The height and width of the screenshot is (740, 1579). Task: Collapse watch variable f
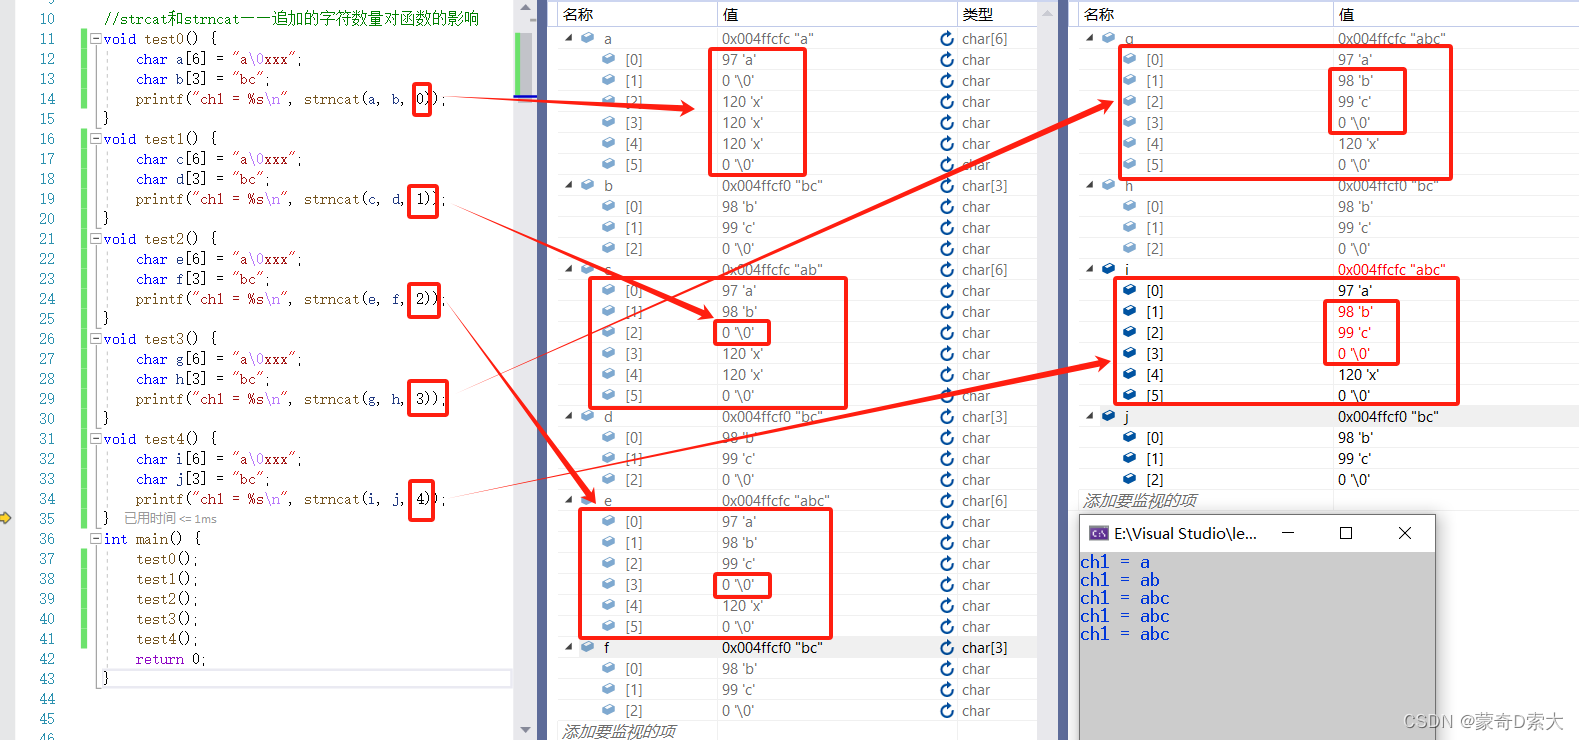pyautogui.click(x=569, y=648)
